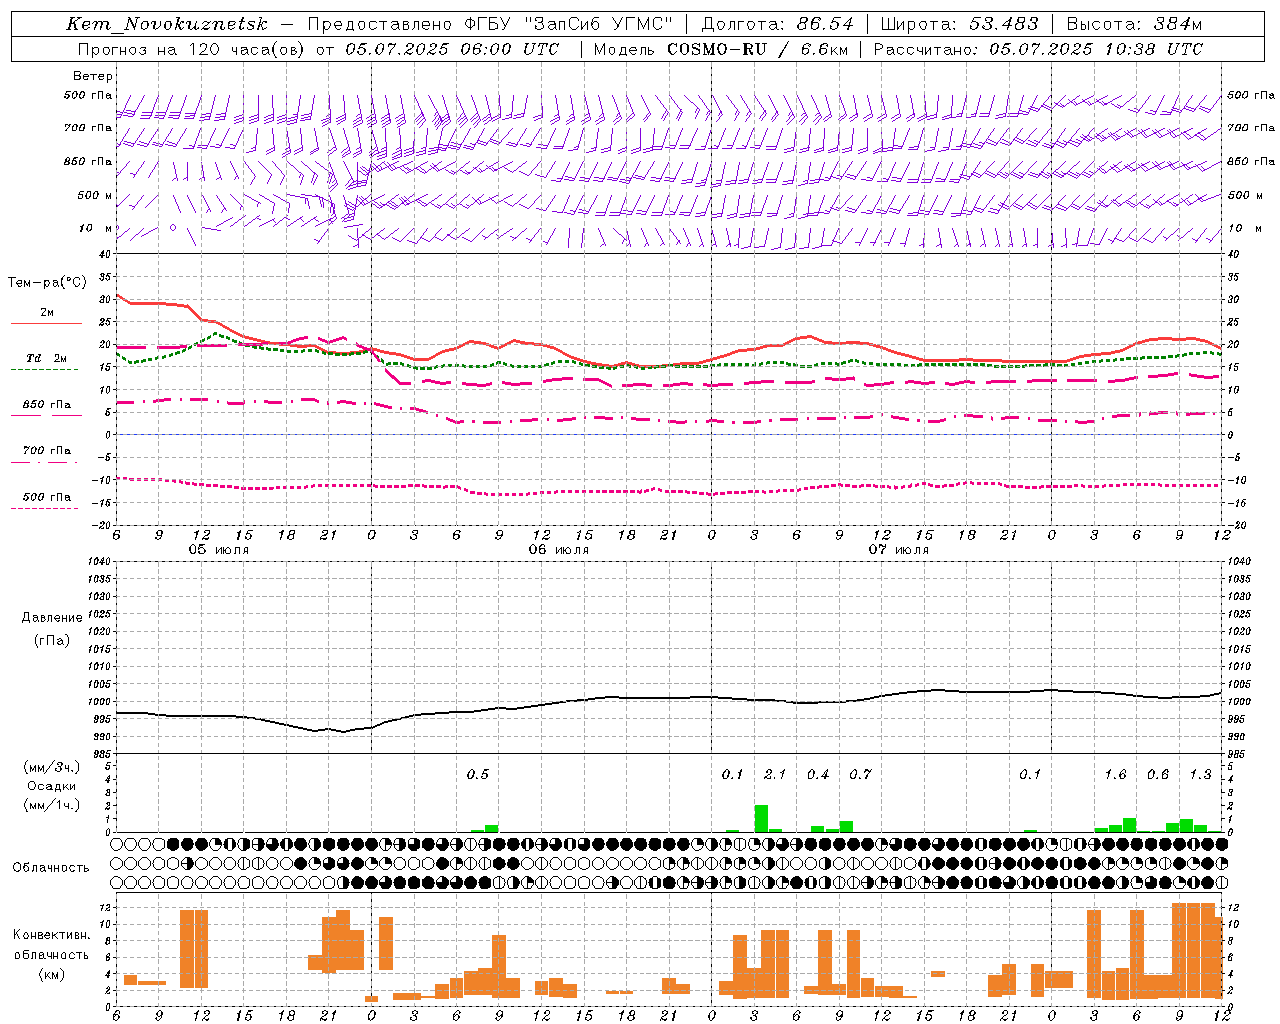This screenshot has height=1024, width=1280.
Task: Click the elevation label Высота: 384м
Action: point(1134,24)
